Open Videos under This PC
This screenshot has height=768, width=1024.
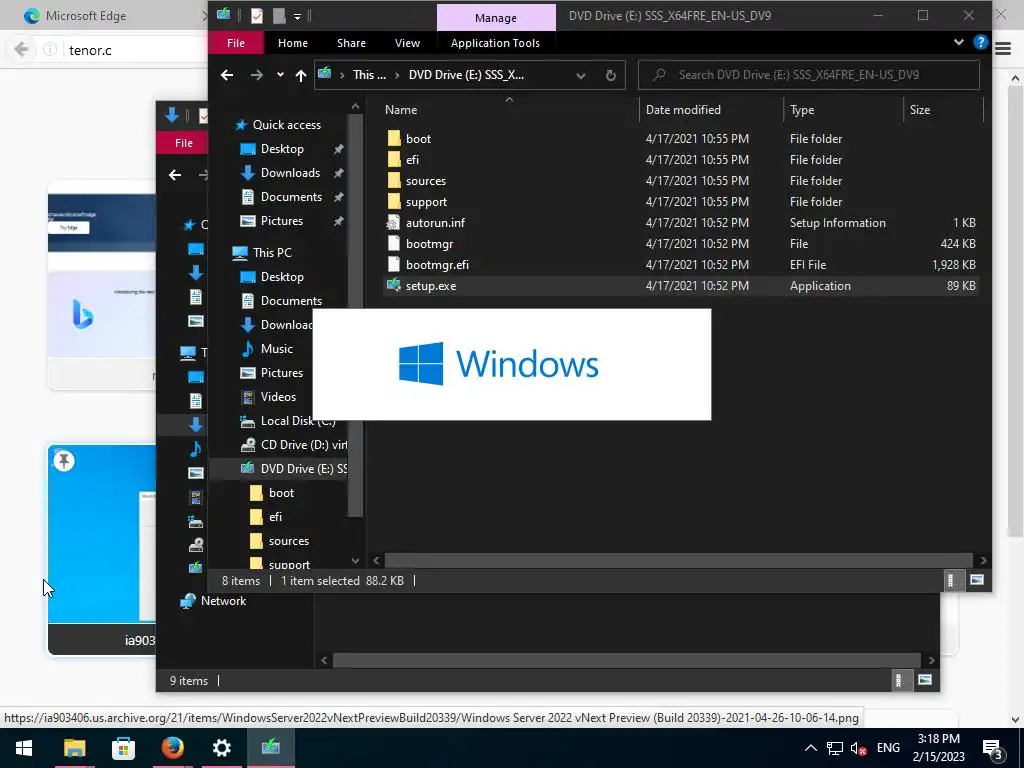point(278,397)
